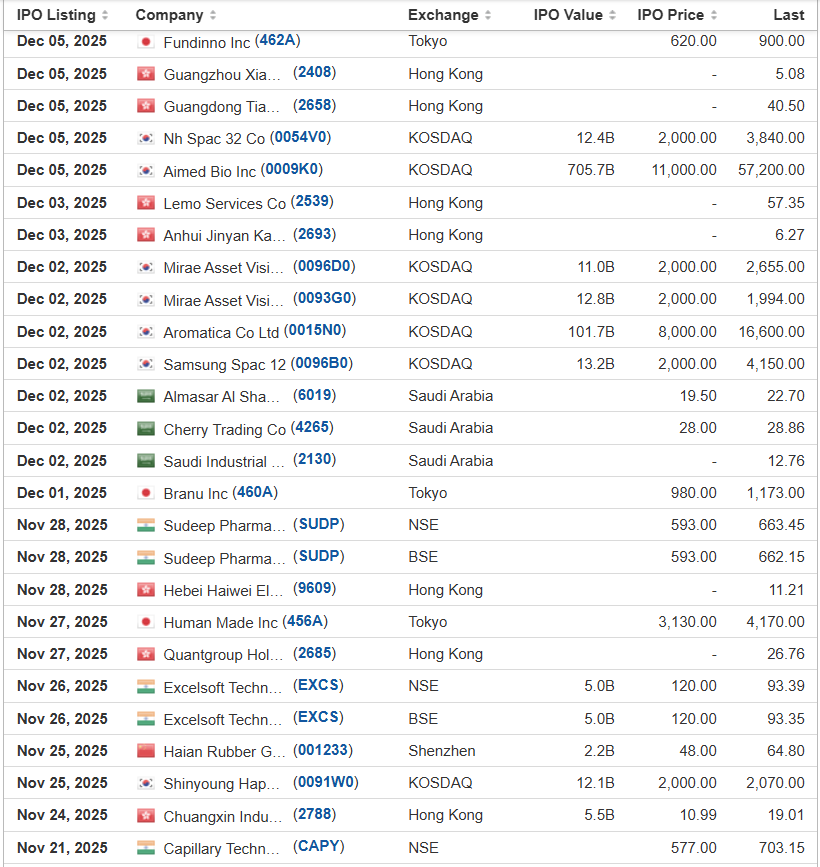Sort by Company column arrows
The height and width of the screenshot is (867, 820).
[213, 15]
